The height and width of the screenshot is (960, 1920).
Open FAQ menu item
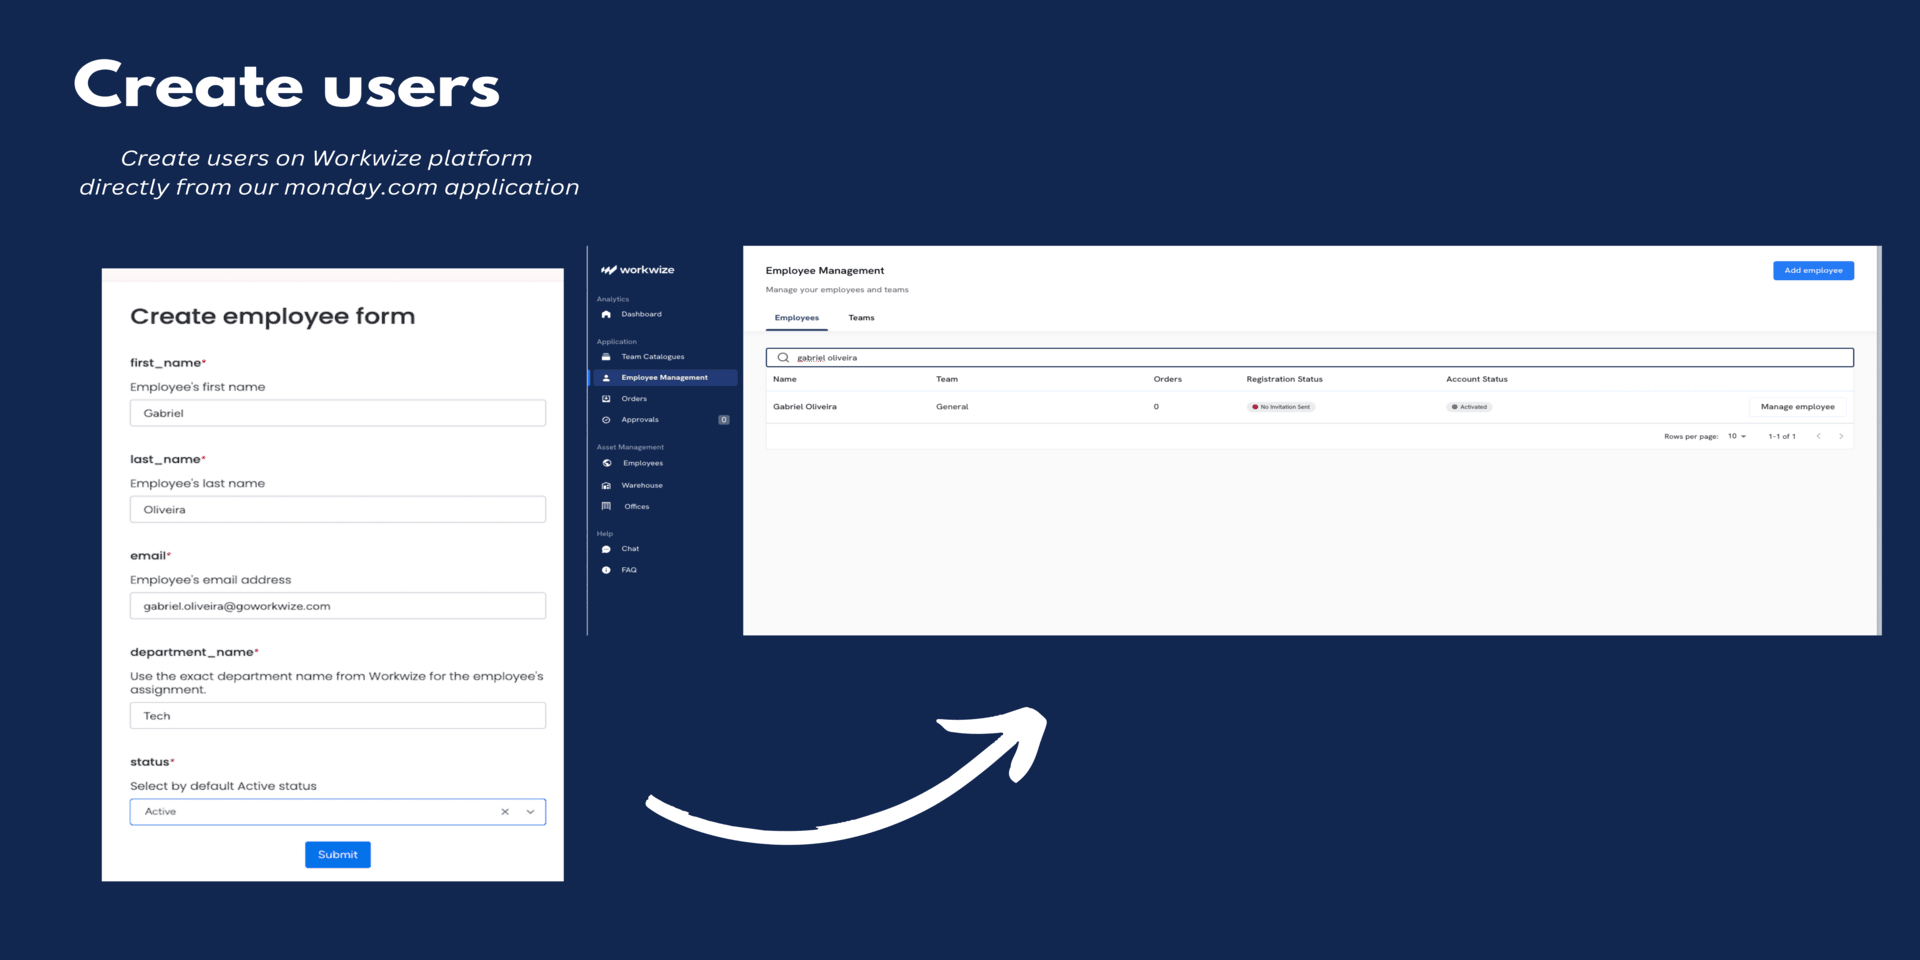click(629, 570)
